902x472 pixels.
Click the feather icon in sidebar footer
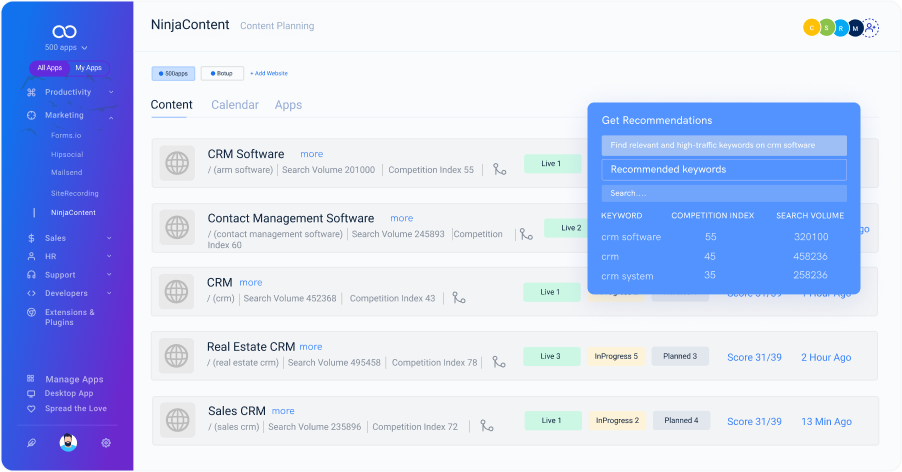[31, 442]
